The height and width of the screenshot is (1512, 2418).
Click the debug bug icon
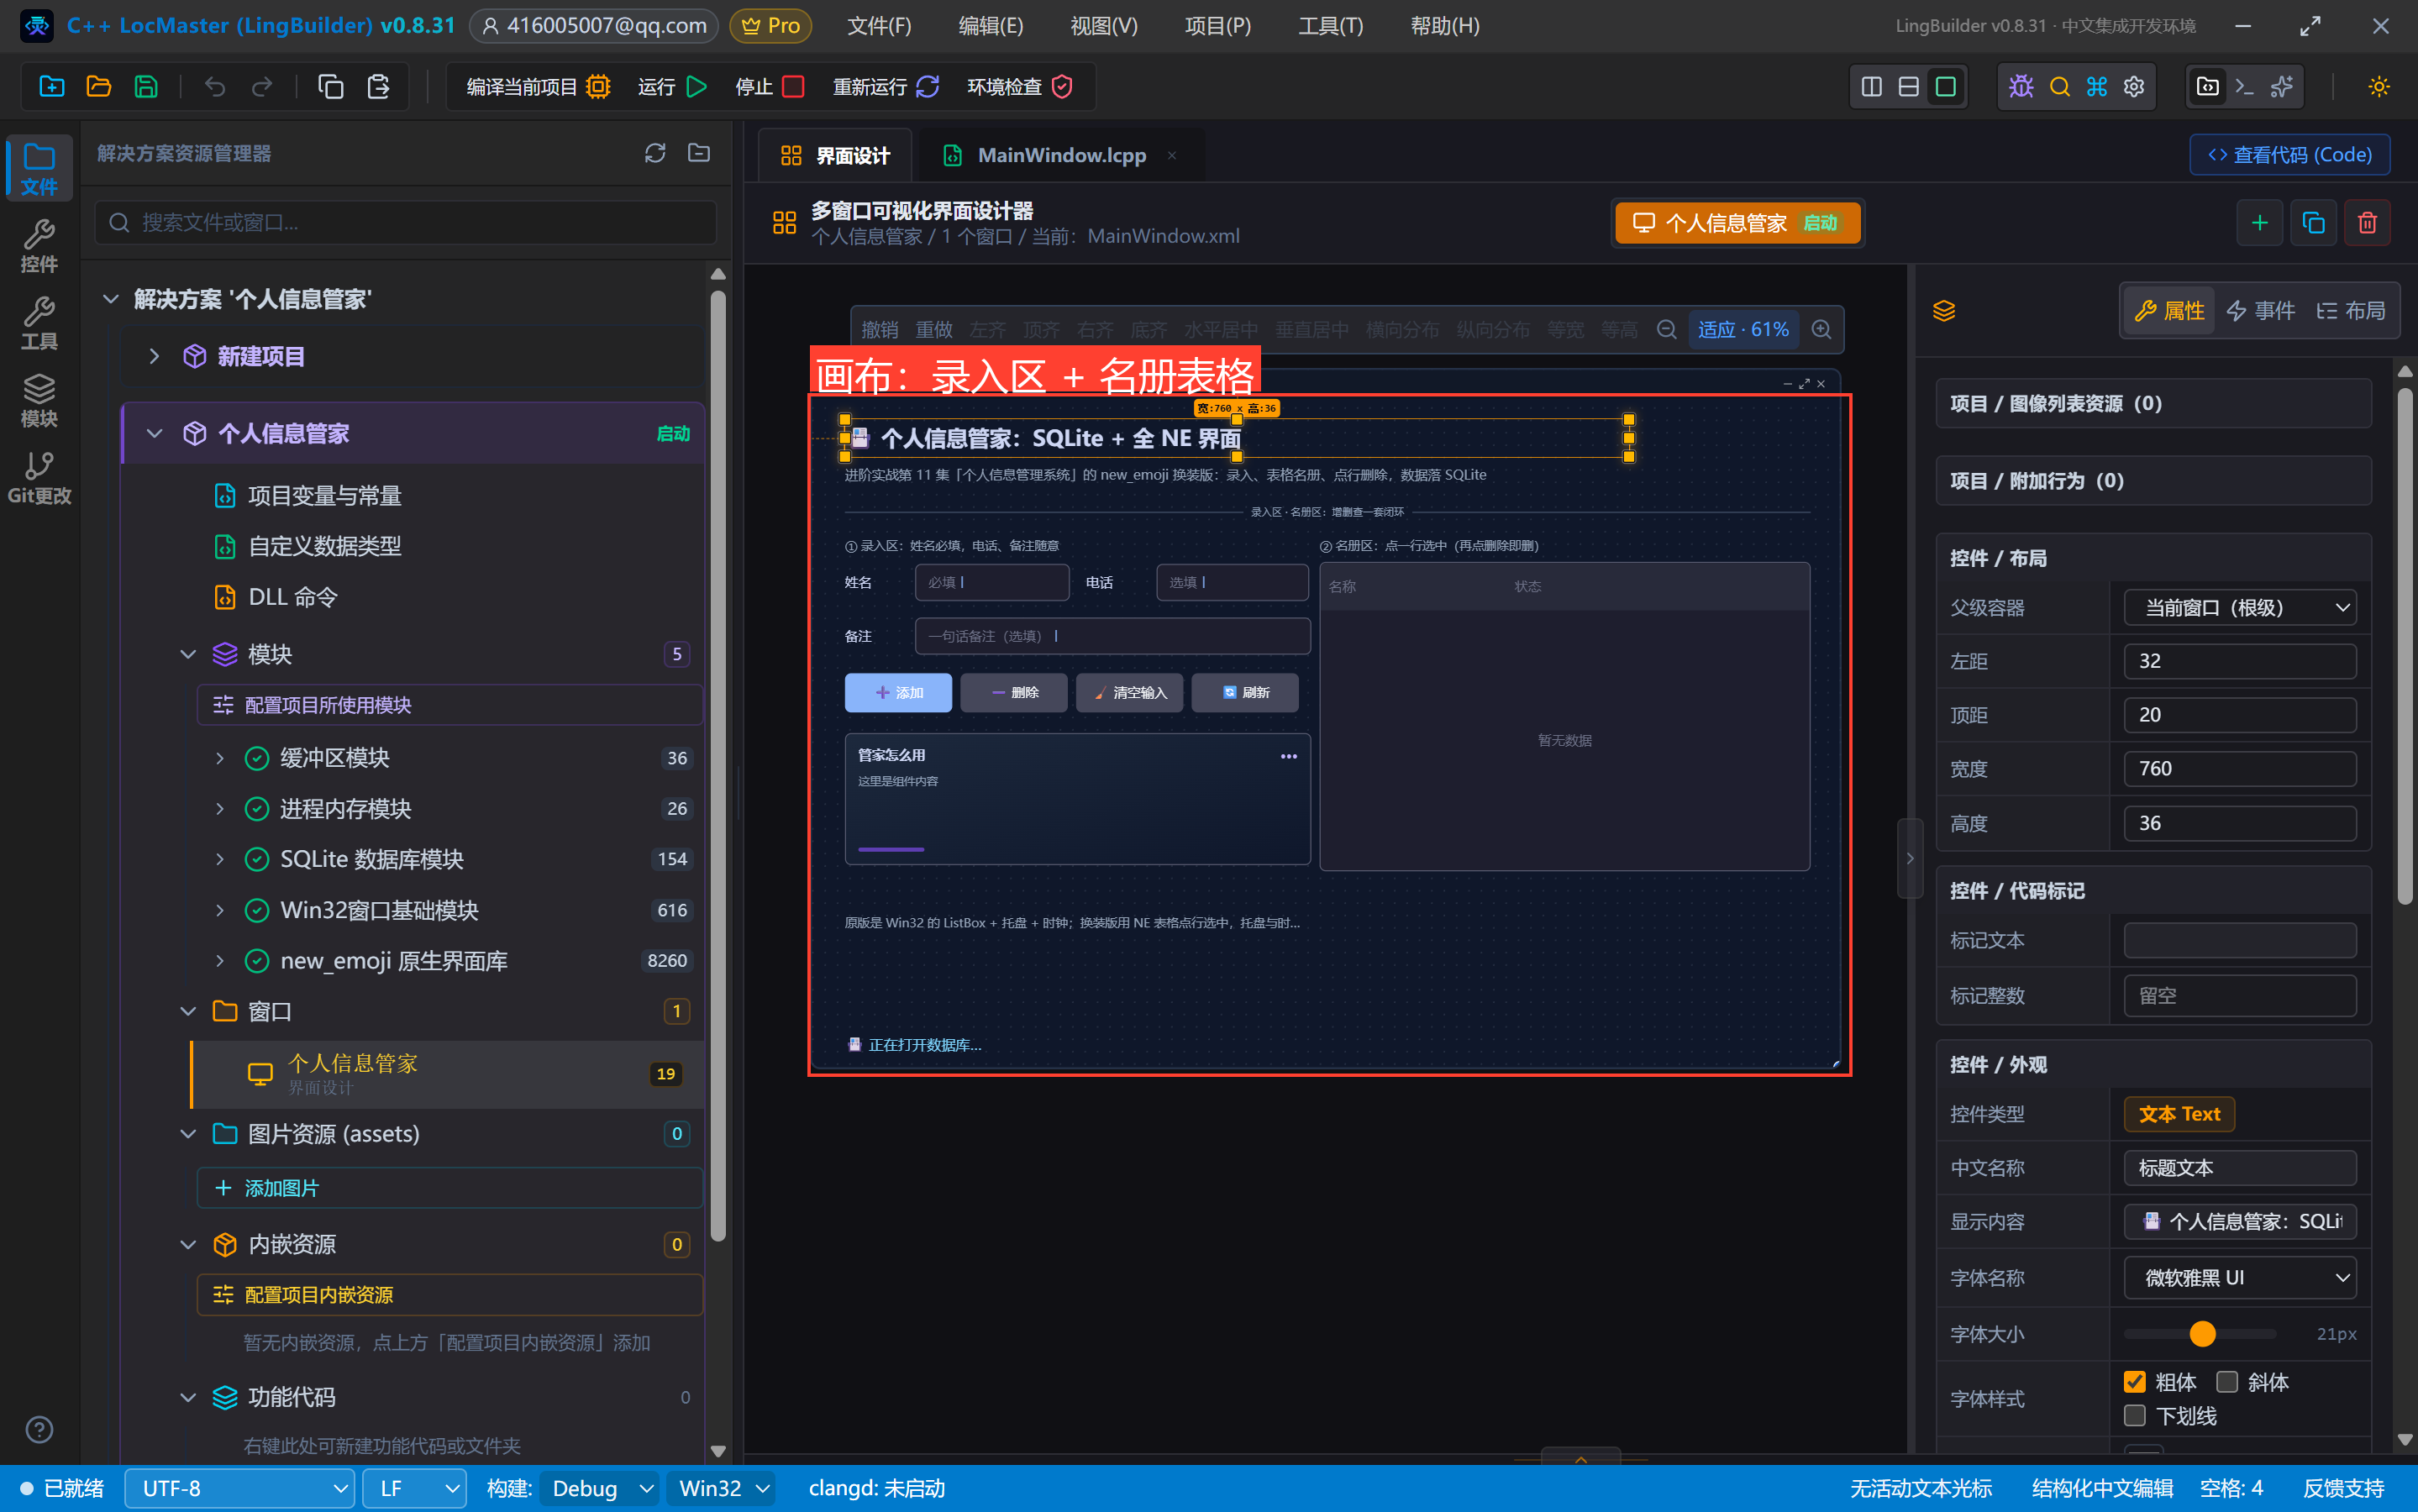(2021, 87)
